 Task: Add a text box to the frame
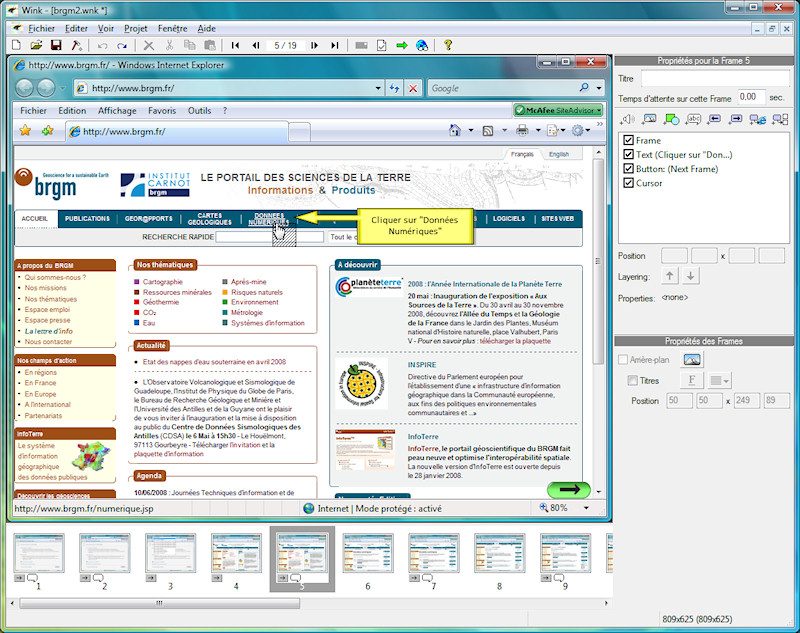693,119
